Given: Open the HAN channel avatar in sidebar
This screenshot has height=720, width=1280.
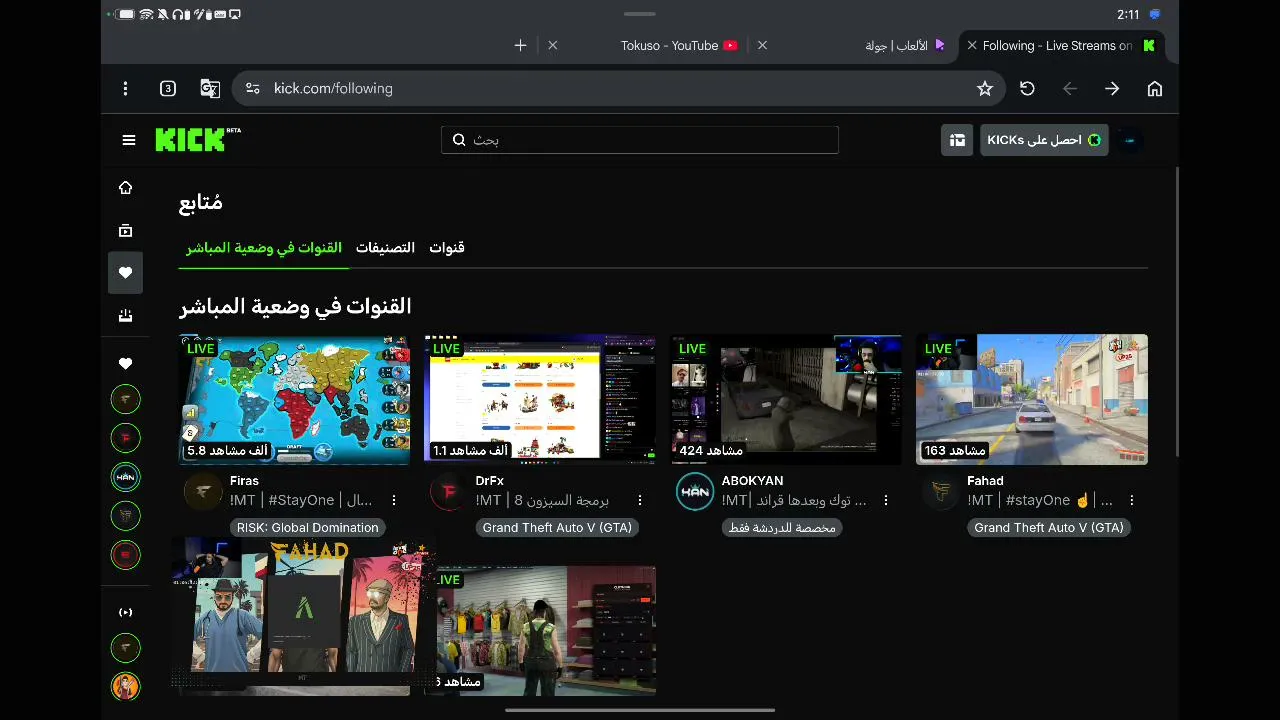Looking at the screenshot, I should (x=125, y=477).
